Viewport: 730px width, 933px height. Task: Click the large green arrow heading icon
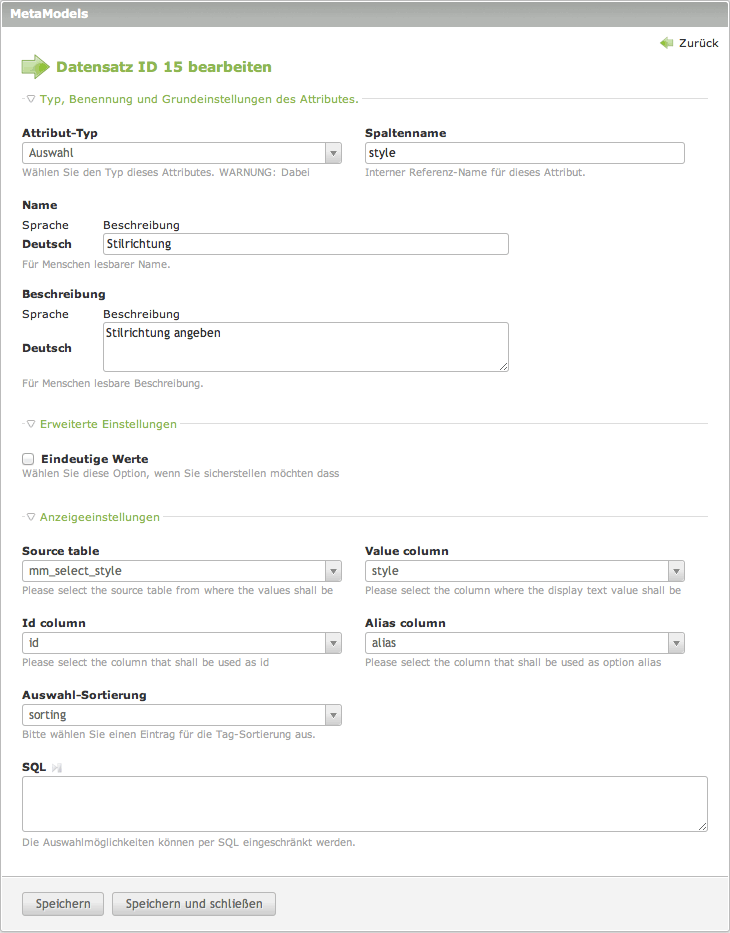click(35, 67)
